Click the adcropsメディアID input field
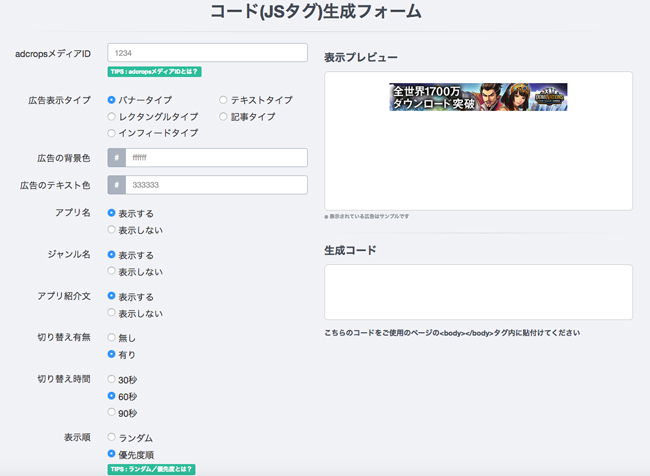 (x=207, y=53)
